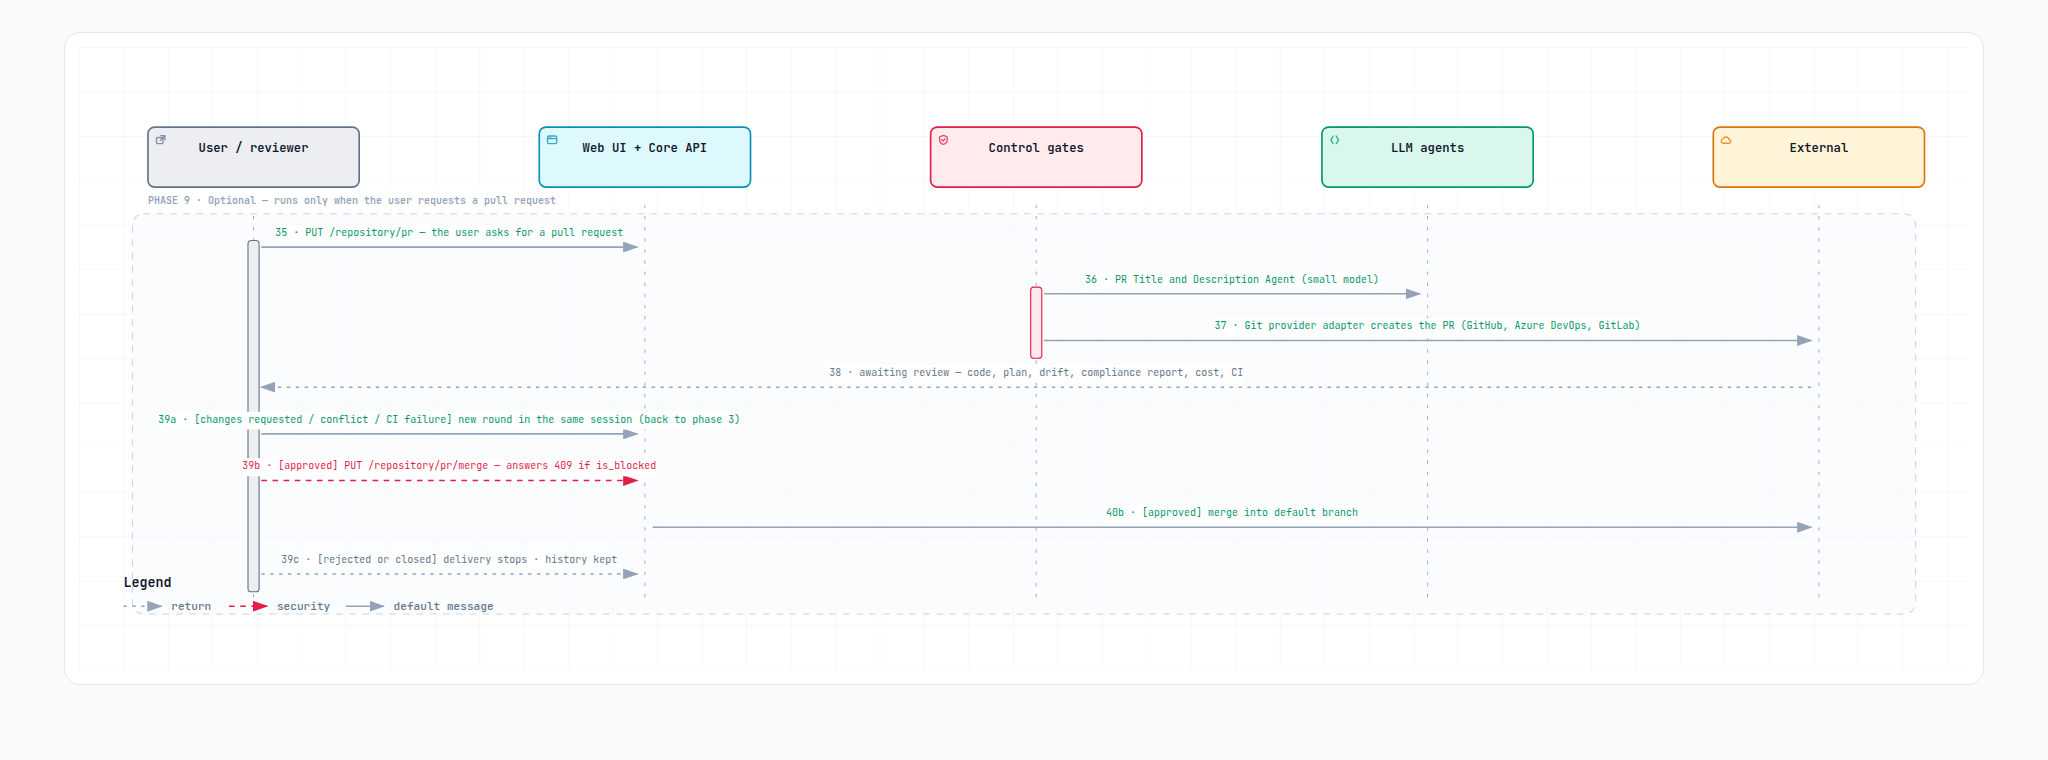Image resolution: width=2048 pixels, height=760 pixels.
Task: Click the External cloud icon
Action: [x=1726, y=140]
